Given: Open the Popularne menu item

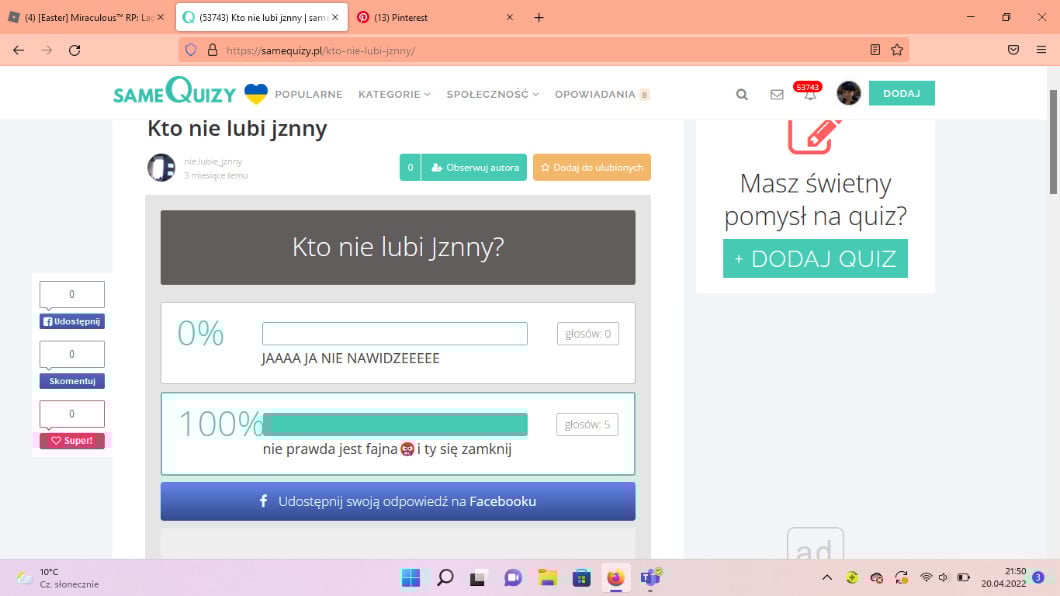Looking at the screenshot, I should pos(308,94).
